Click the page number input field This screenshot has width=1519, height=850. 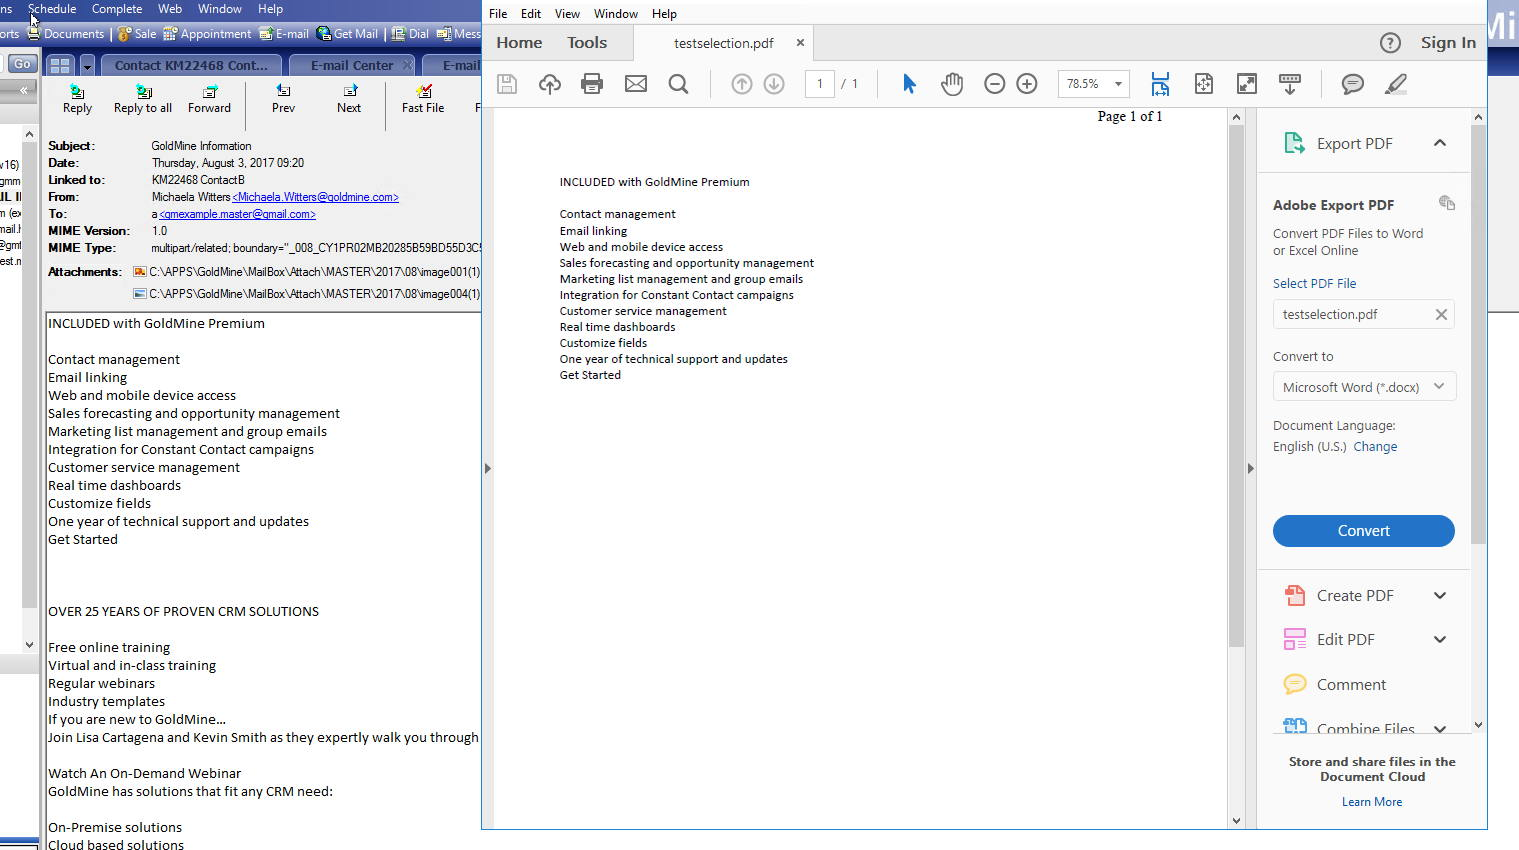(x=820, y=84)
